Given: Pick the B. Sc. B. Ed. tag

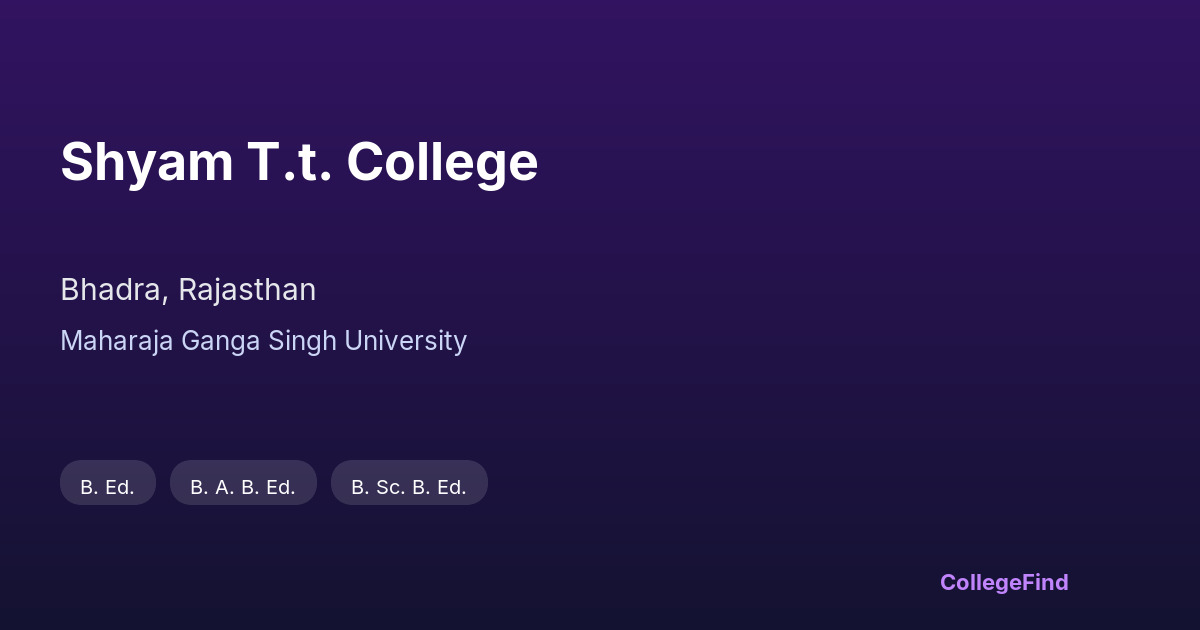Looking at the screenshot, I should coord(409,487).
